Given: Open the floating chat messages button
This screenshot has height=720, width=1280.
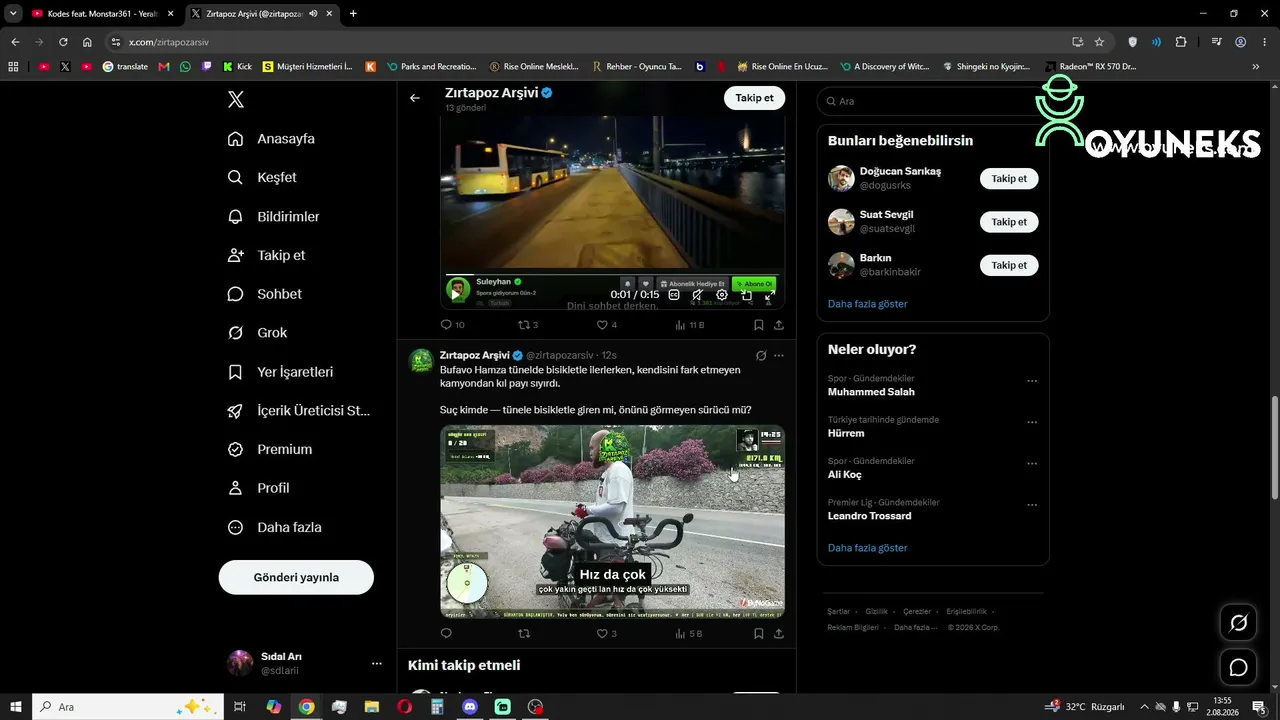Looking at the screenshot, I should [x=1238, y=667].
